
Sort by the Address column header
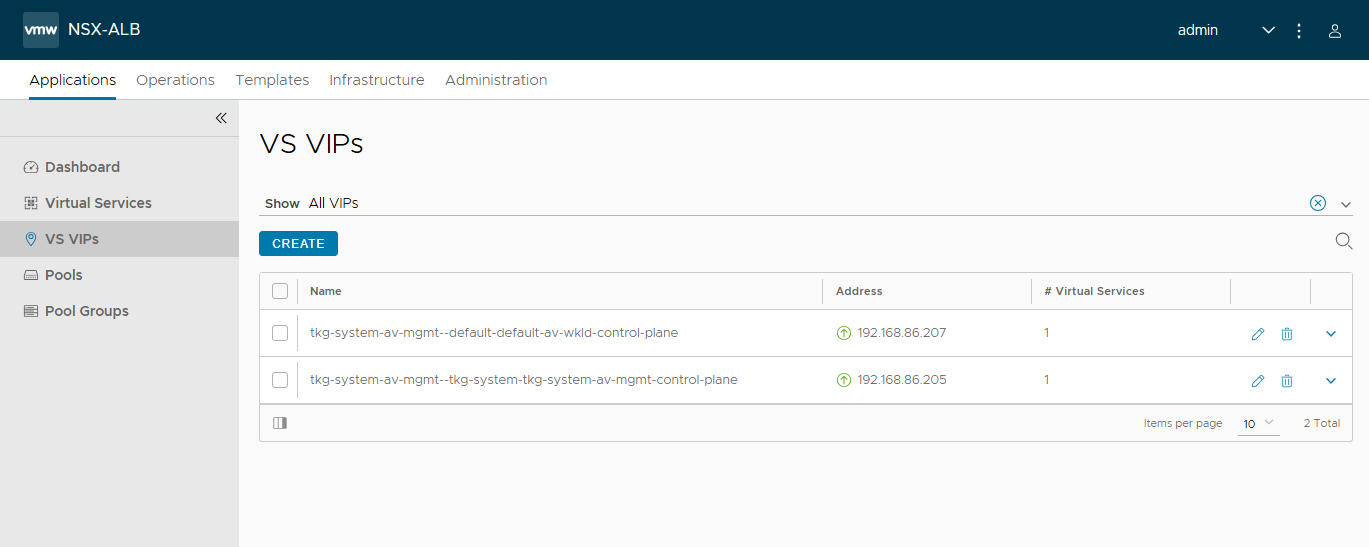[859, 291]
